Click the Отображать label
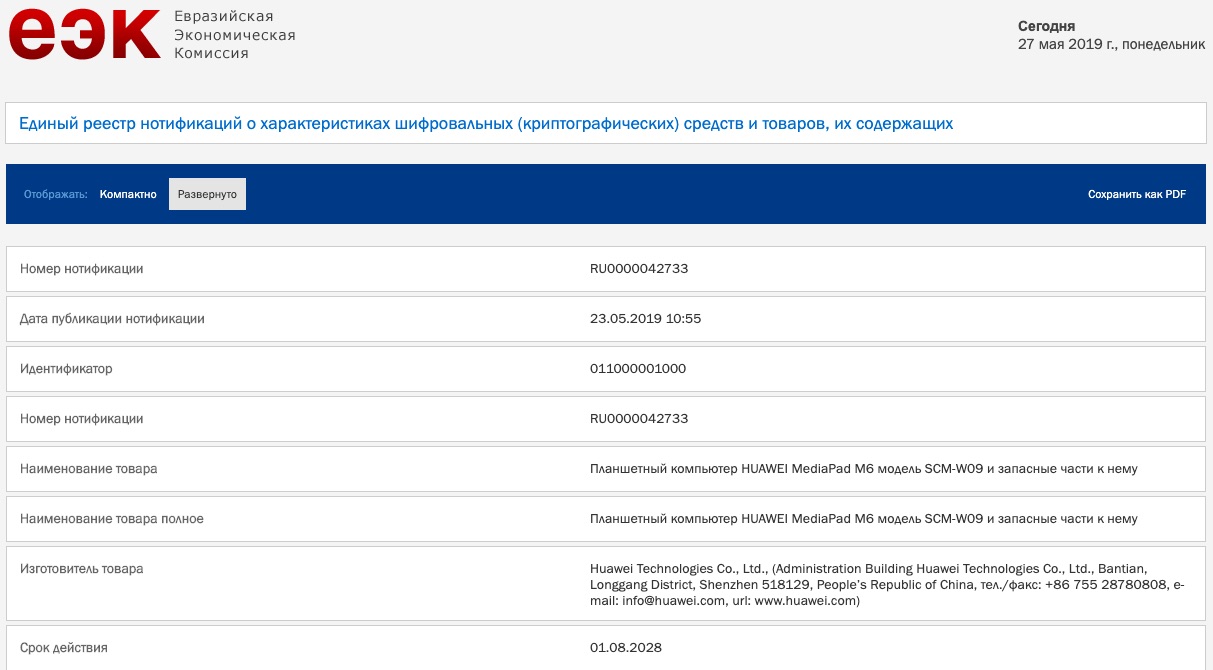 [x=56, y=194]
